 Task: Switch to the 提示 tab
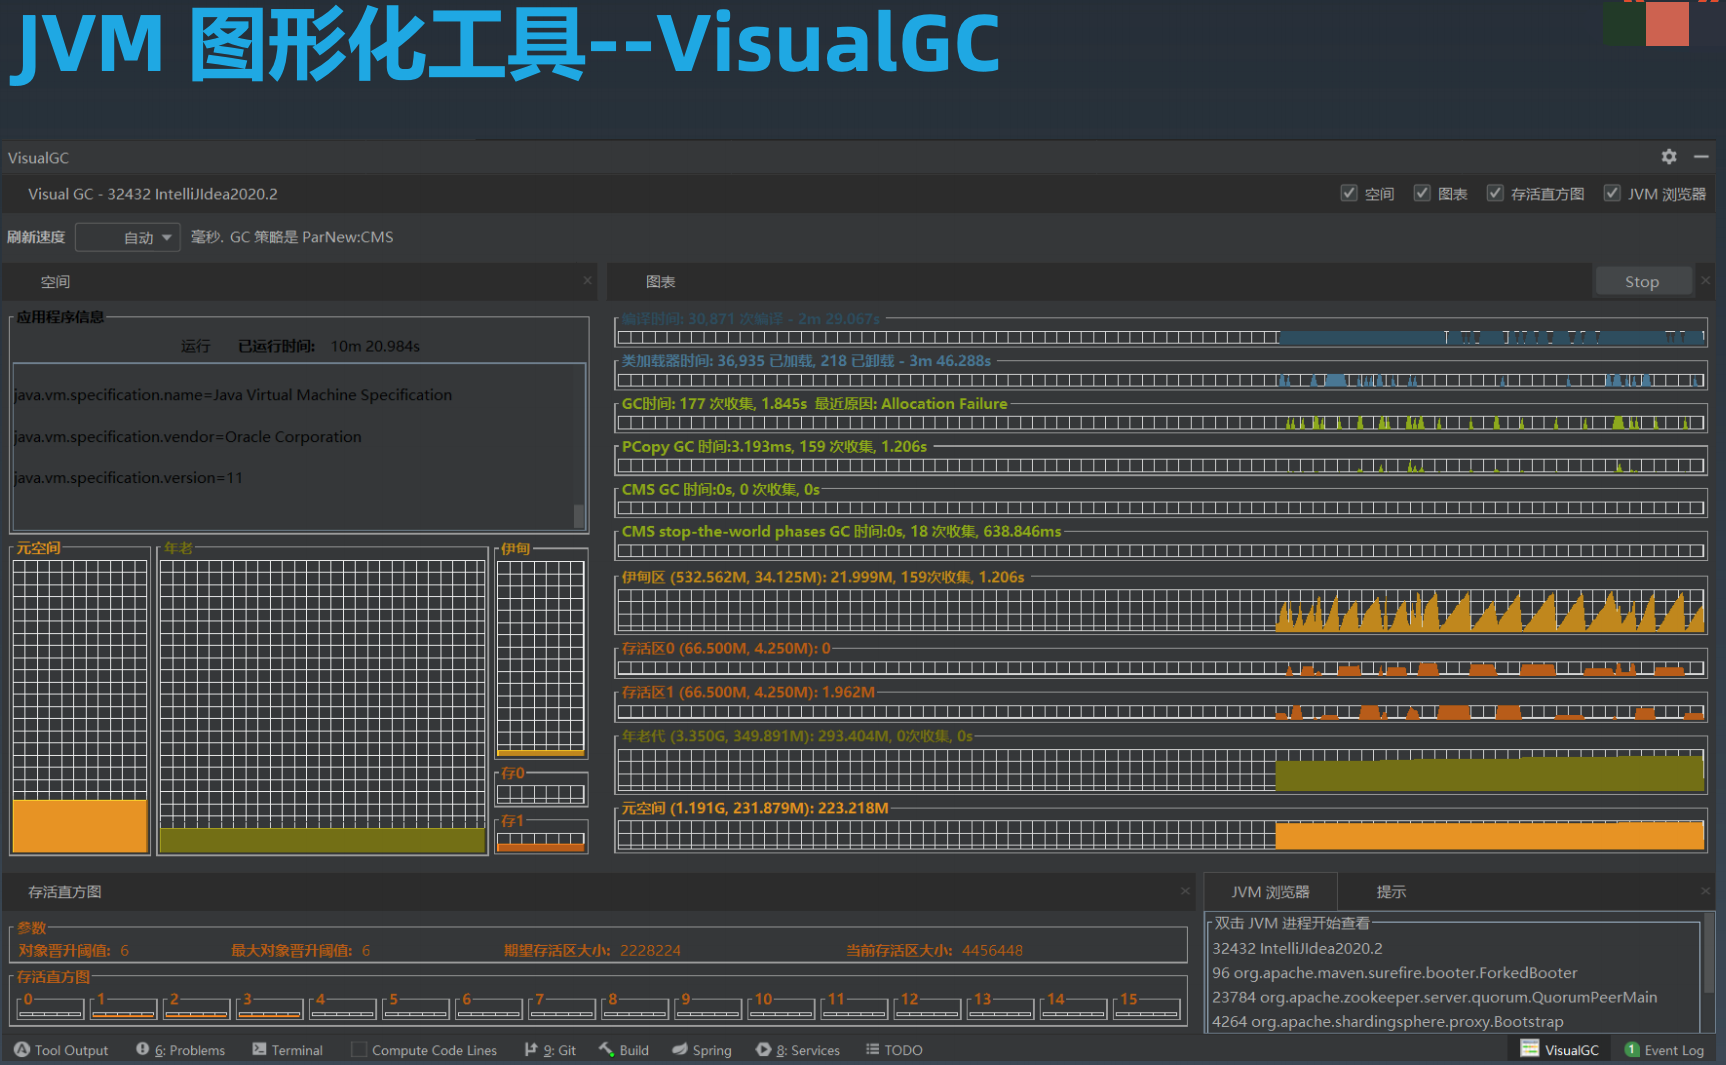click(1391, 892)
